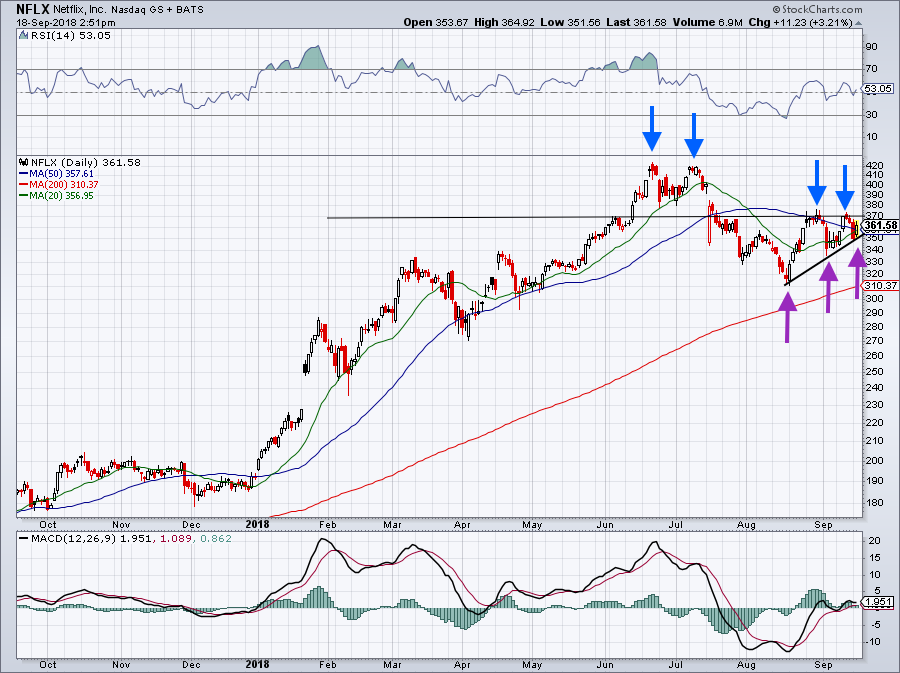900x673 pixels.
Task: Click the red line swatch beside MA(200)
Action: pos(24,185)
